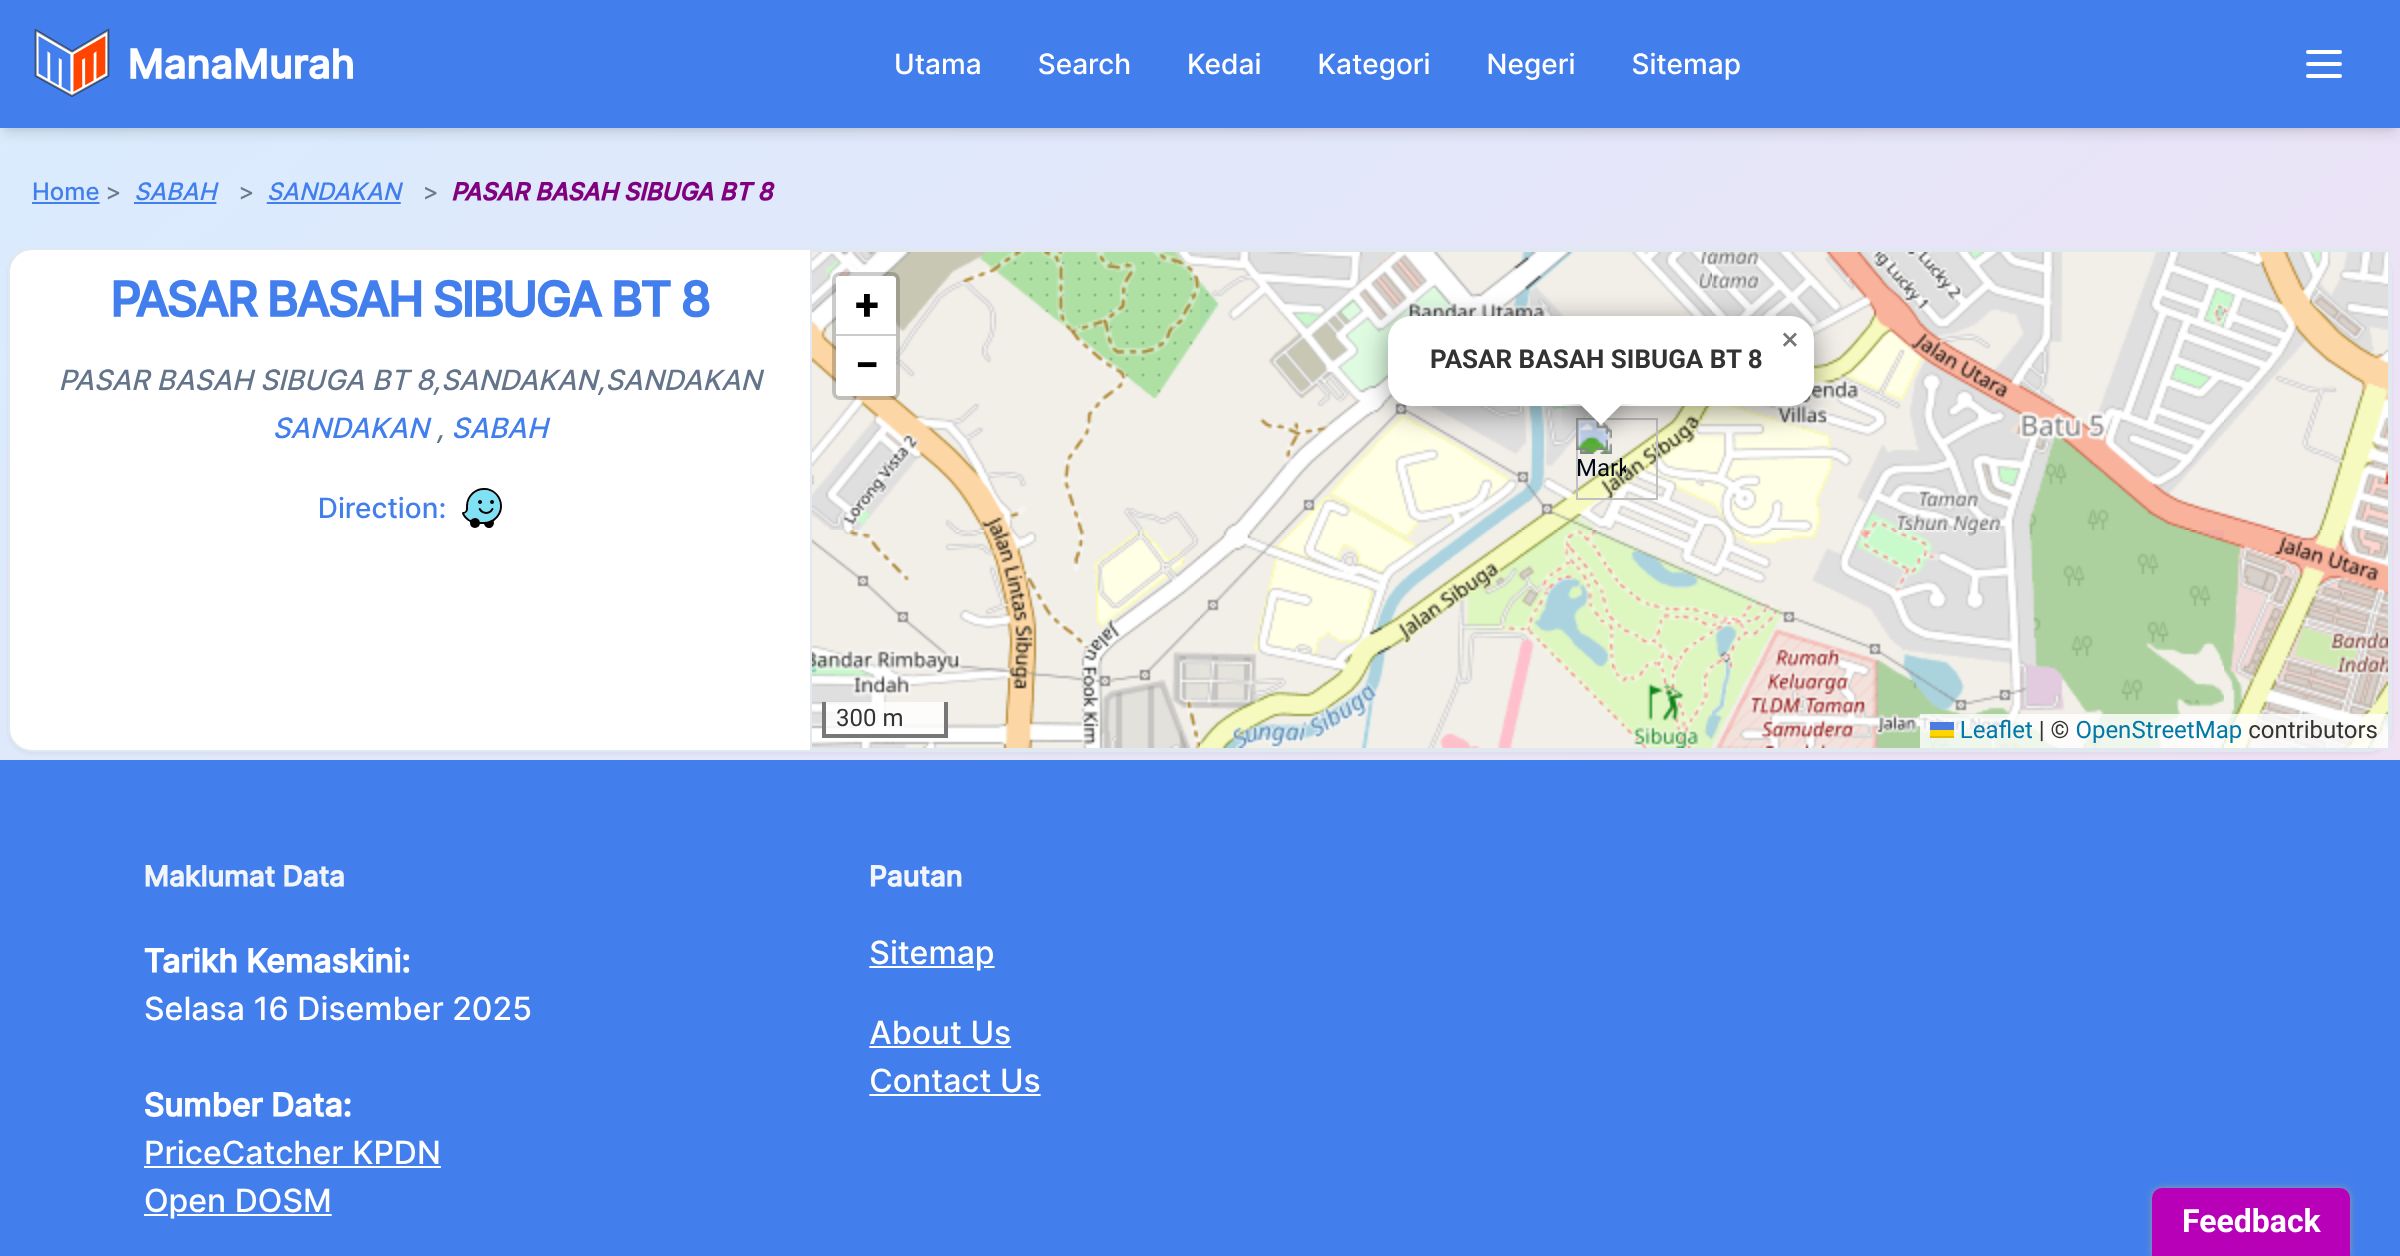Open the hamburger menu
Viewport: 2400px width, 1256px height.
[2323, 64]
